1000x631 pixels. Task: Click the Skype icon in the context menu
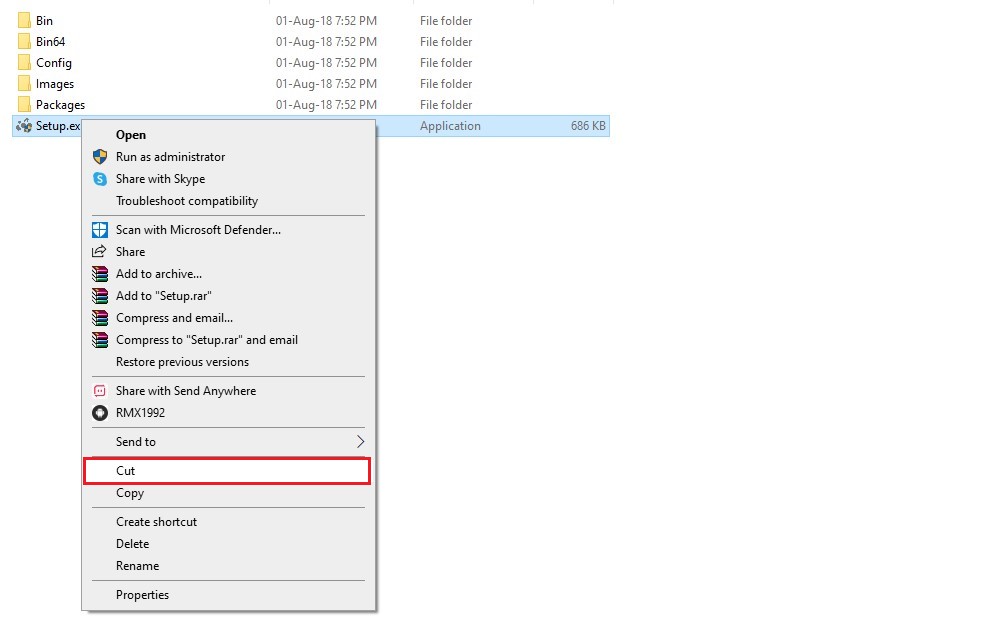point(100,179)
